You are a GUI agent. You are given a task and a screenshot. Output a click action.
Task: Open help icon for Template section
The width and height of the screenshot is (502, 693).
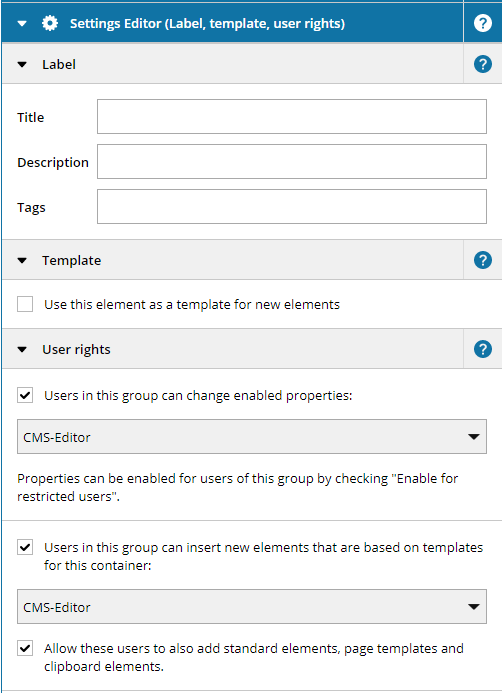coord(483,260)
